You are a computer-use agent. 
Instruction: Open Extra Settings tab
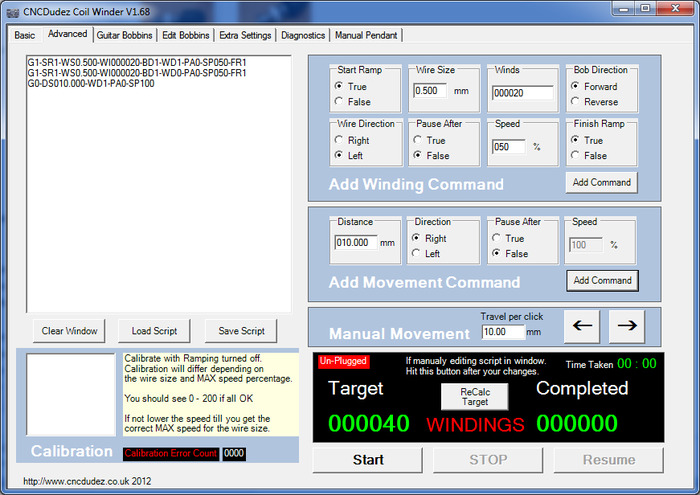pyautogui.click(x=245, y=35)
